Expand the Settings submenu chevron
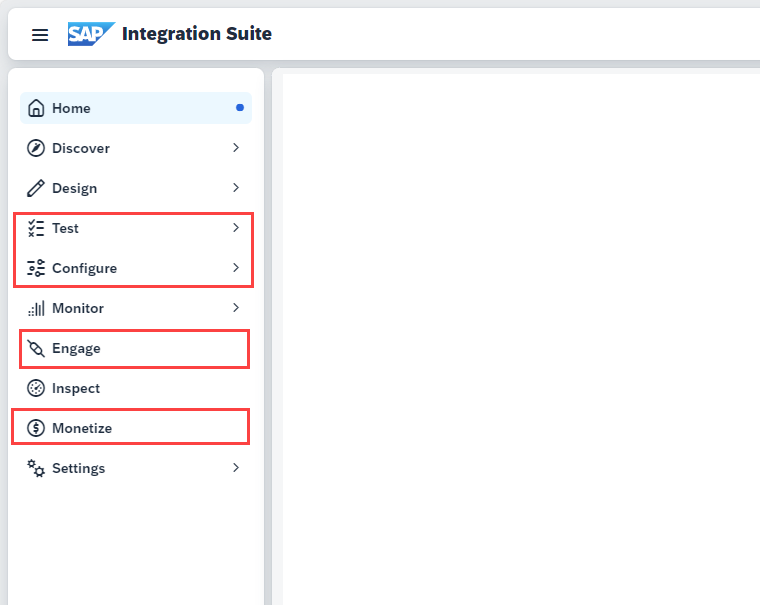Viewport: 760px width, 607px height. point(236,468)
